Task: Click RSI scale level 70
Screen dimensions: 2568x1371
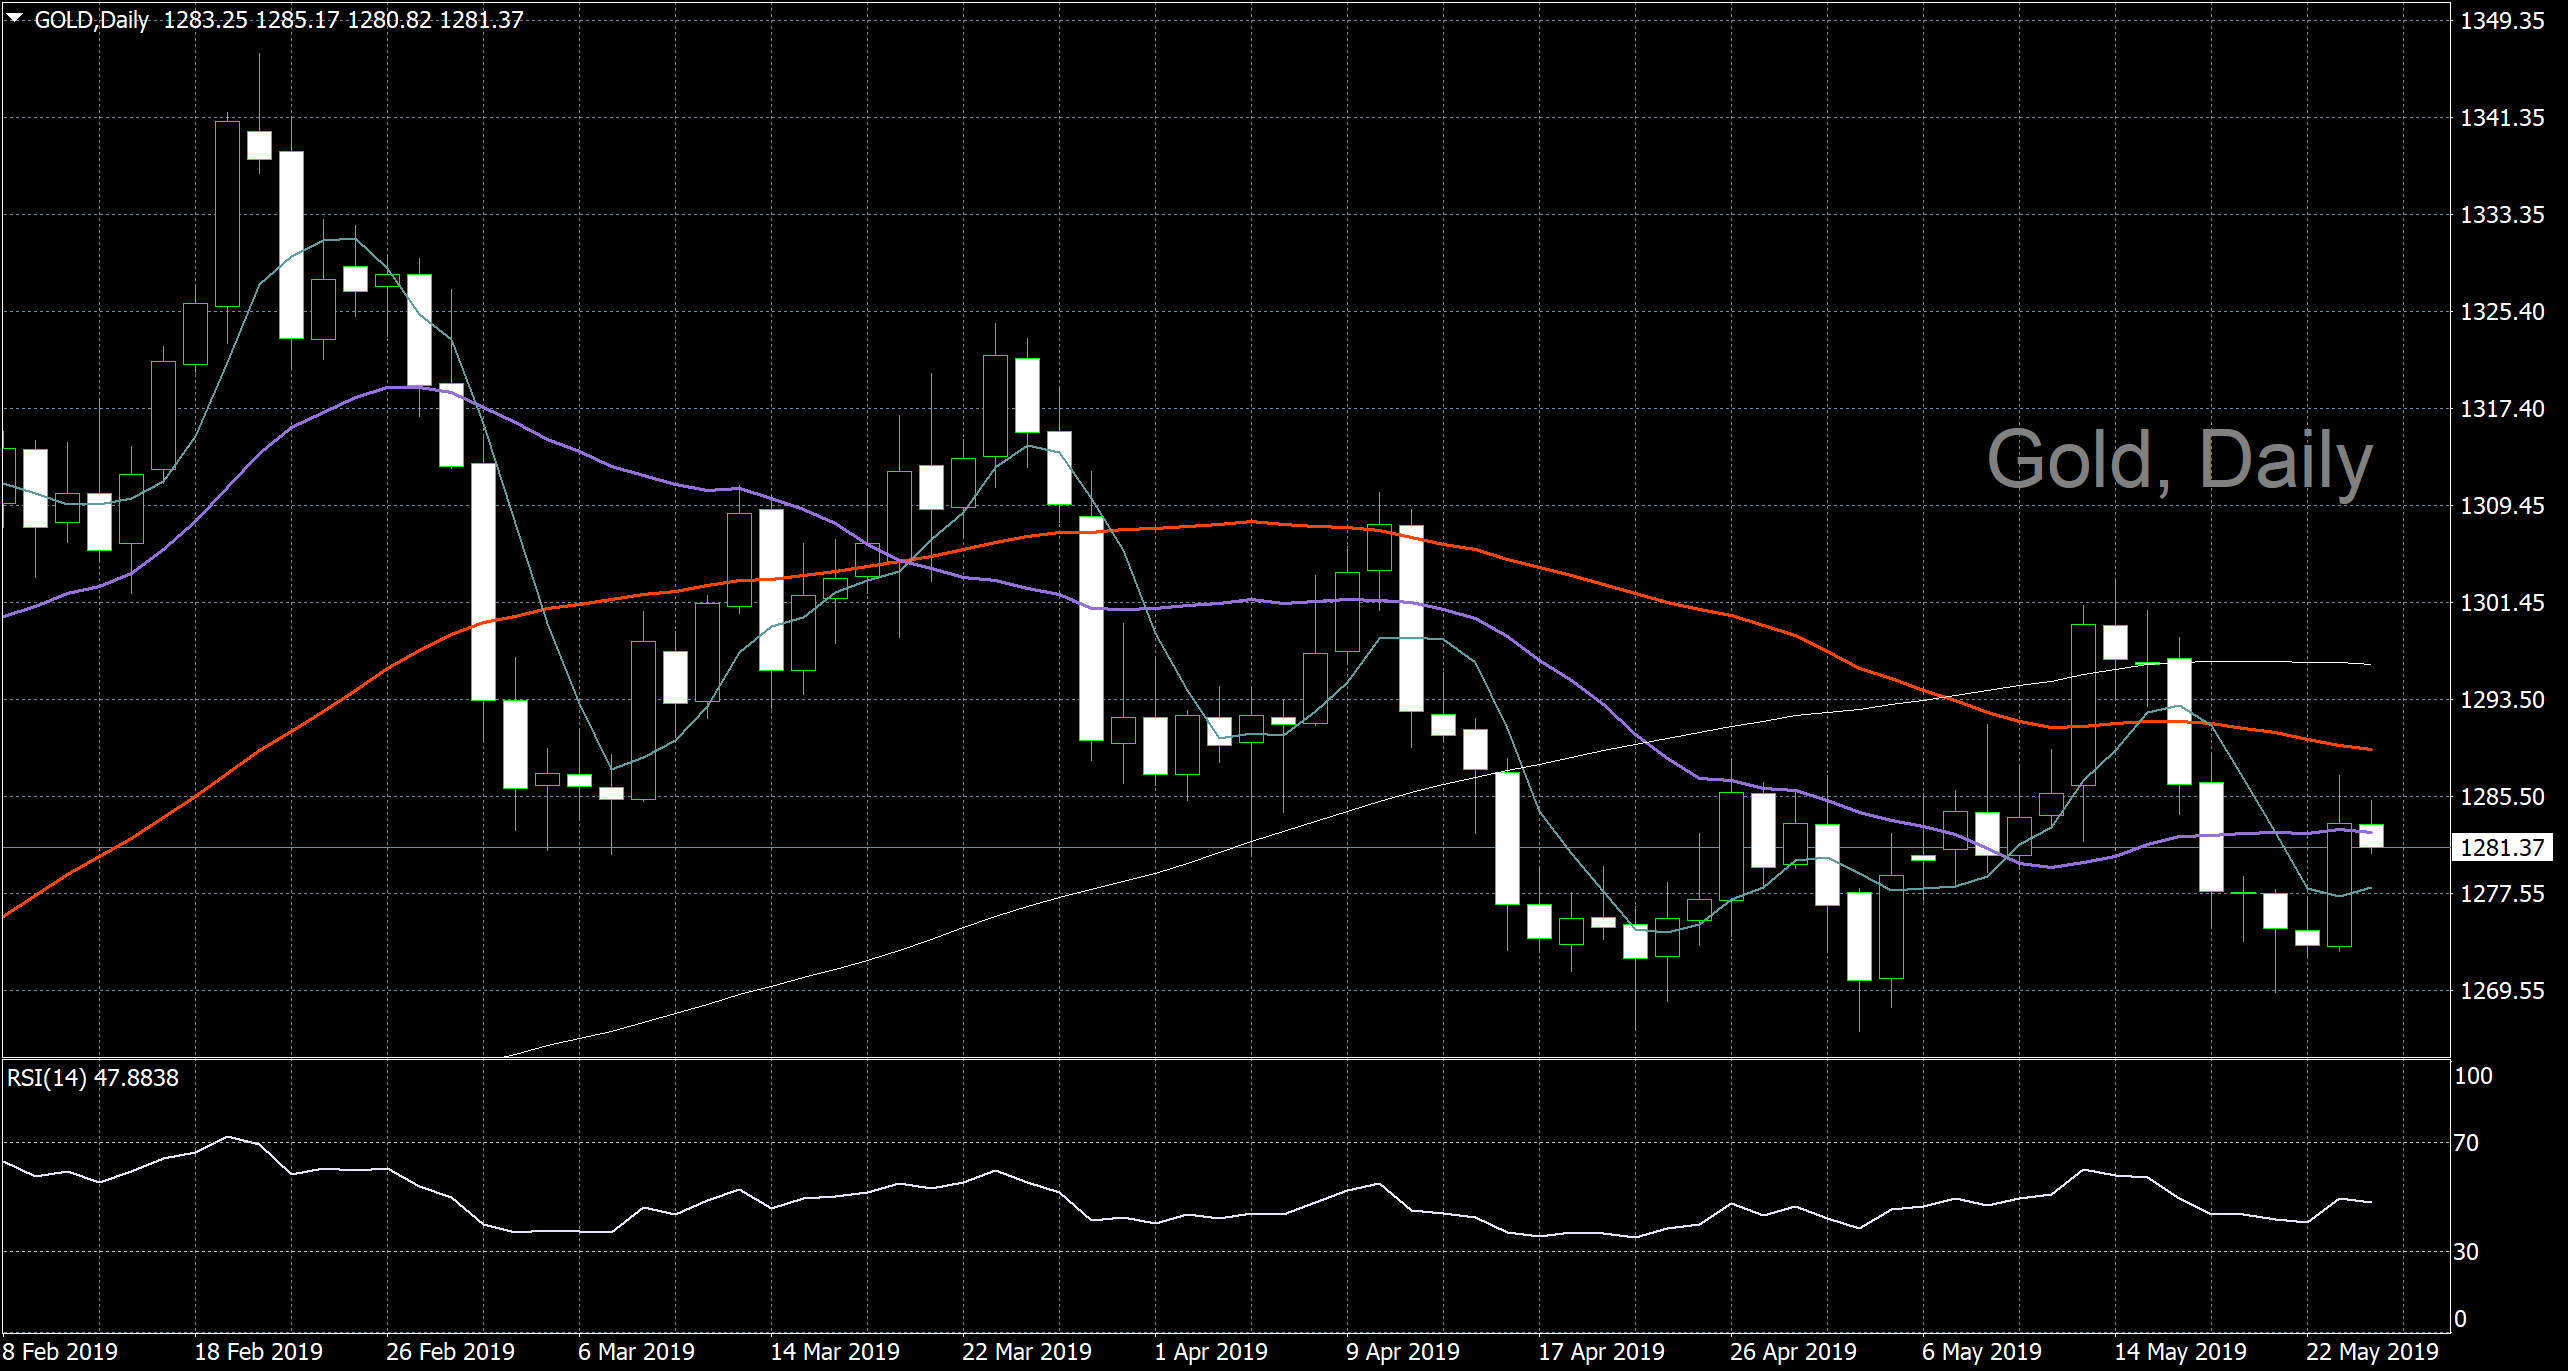Action: point(2466,1143)
